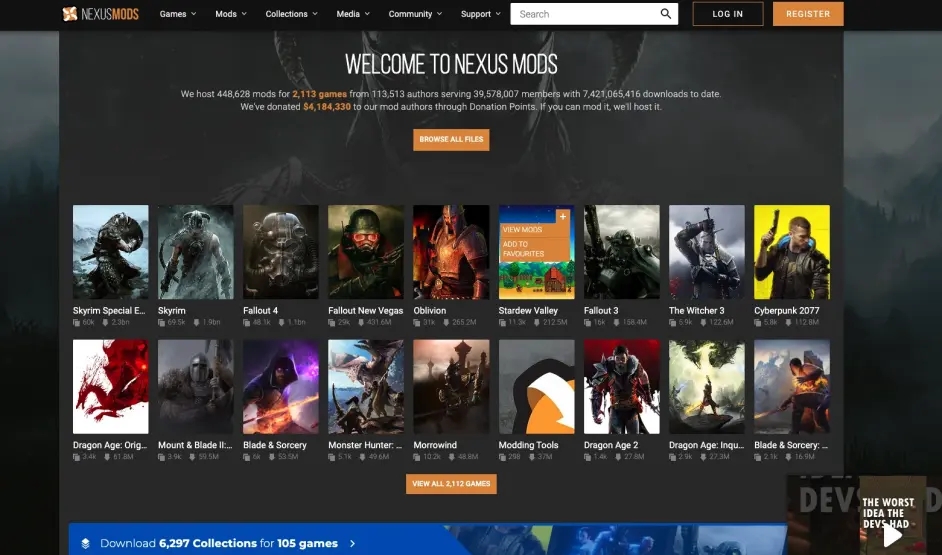This screenshot has width=942, height=555.
Task: Open the Skyrim cover thumbnail
Action: 195,252
